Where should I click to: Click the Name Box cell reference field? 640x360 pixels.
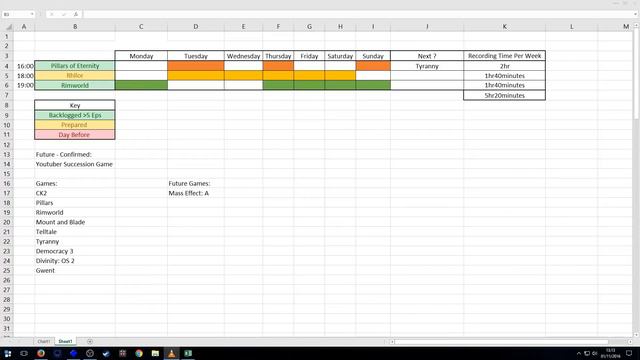[x=16, y=14]
